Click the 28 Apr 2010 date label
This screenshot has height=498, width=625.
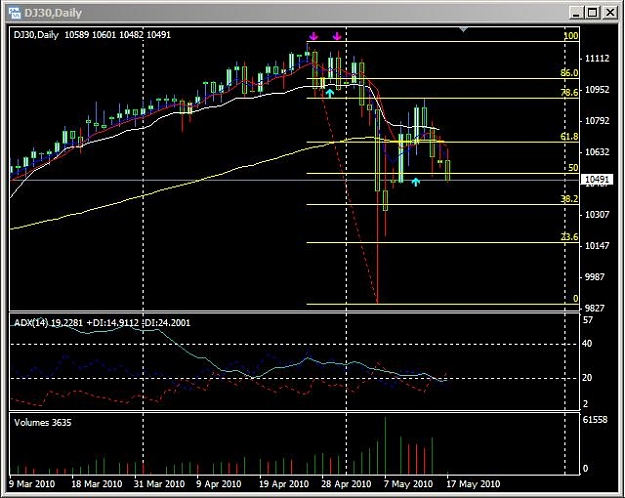coord(346,484)
